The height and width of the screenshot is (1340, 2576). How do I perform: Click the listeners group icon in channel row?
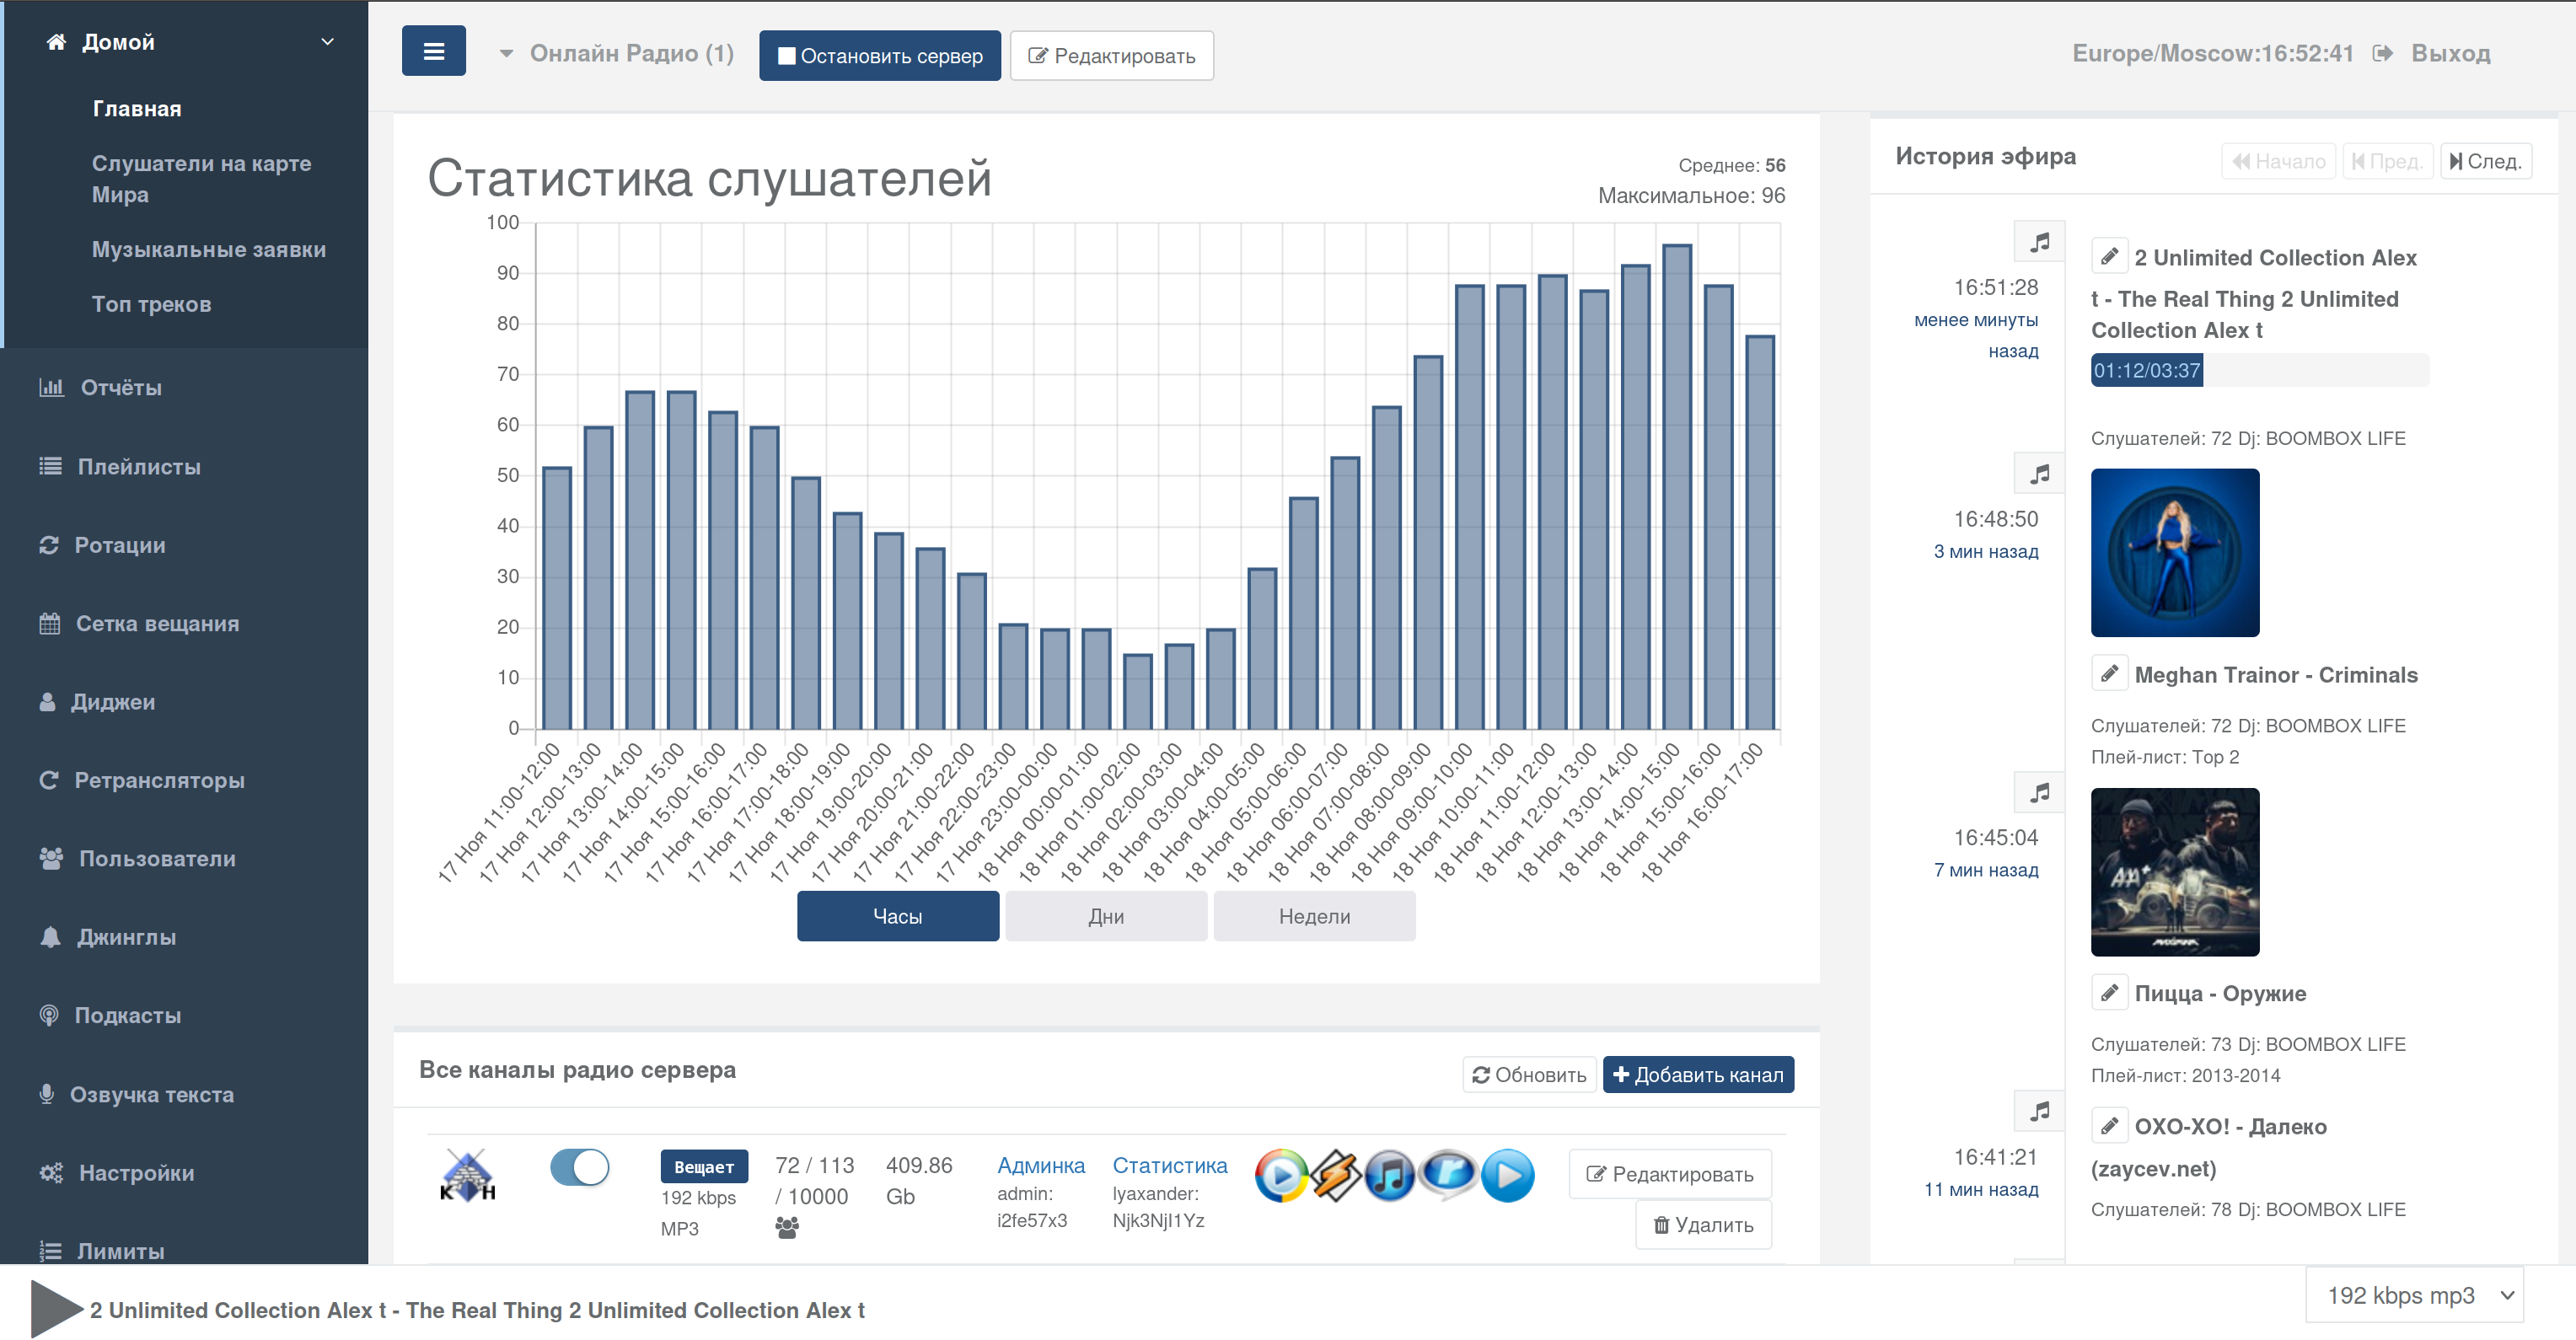(x=787, y=1228)
